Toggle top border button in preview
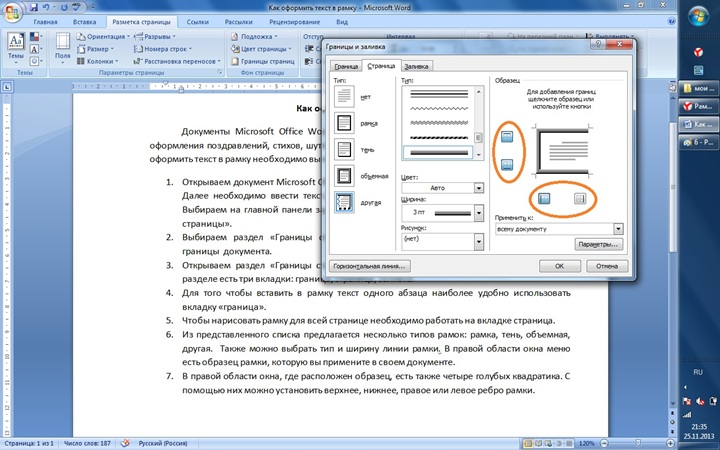The width and height of the screenshot is (720, 450). click(506, 136)
